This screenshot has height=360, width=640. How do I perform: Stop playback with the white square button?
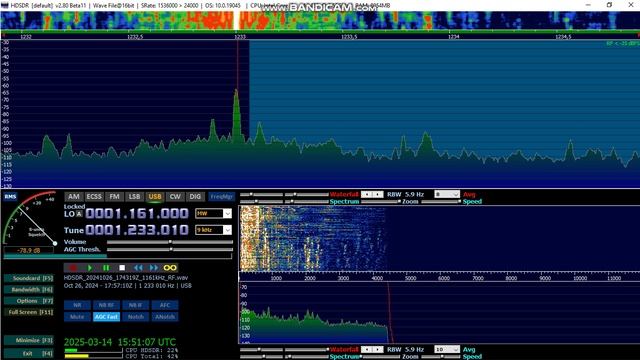(x=122, y=268)
